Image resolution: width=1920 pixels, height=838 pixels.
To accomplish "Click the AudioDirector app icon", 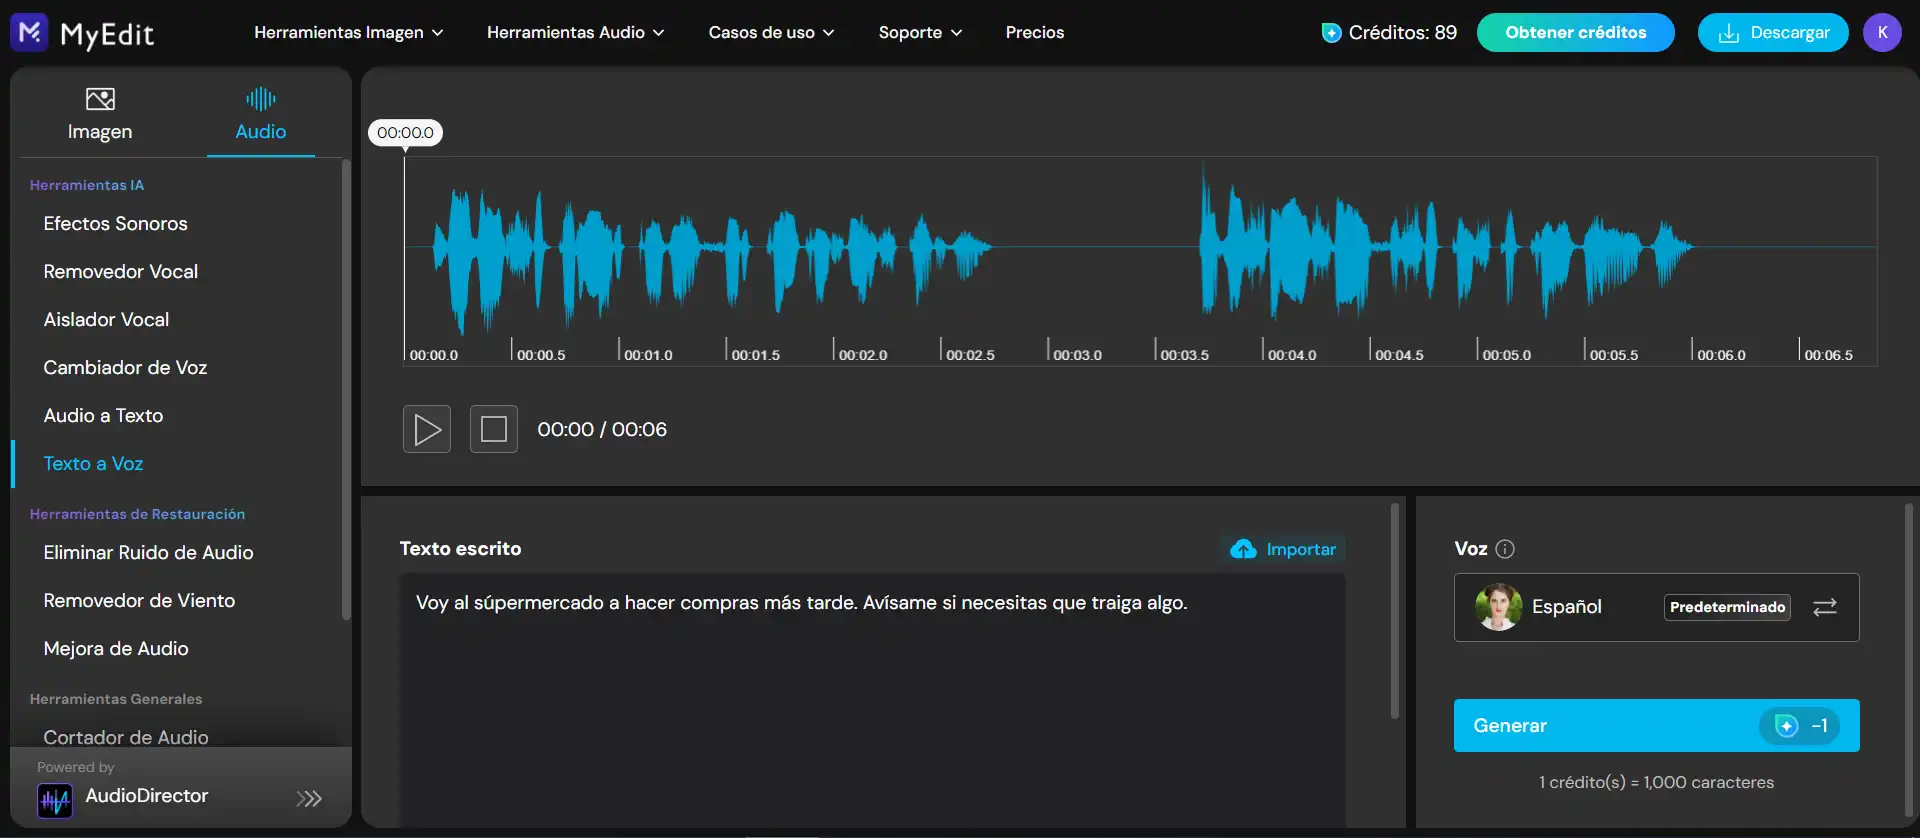I will (55, 800).
